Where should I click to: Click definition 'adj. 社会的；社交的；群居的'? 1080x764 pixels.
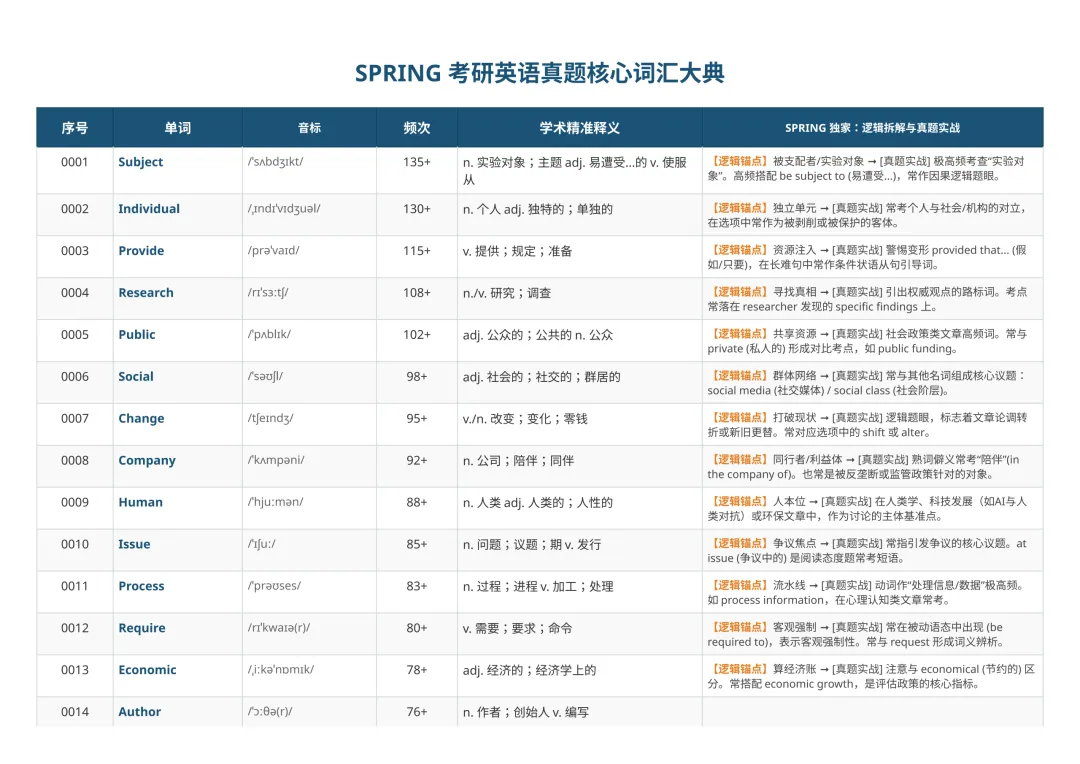[541, 377]
